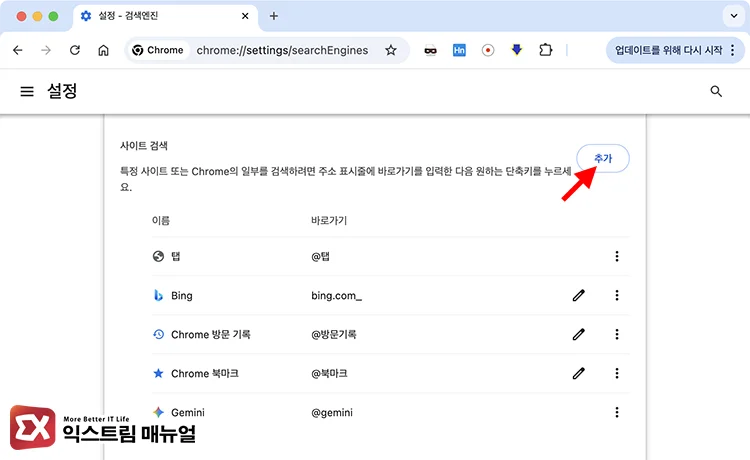Click the 추가 button to add site search
This screenshot has height=460, width=750.
tap(603, 158)
